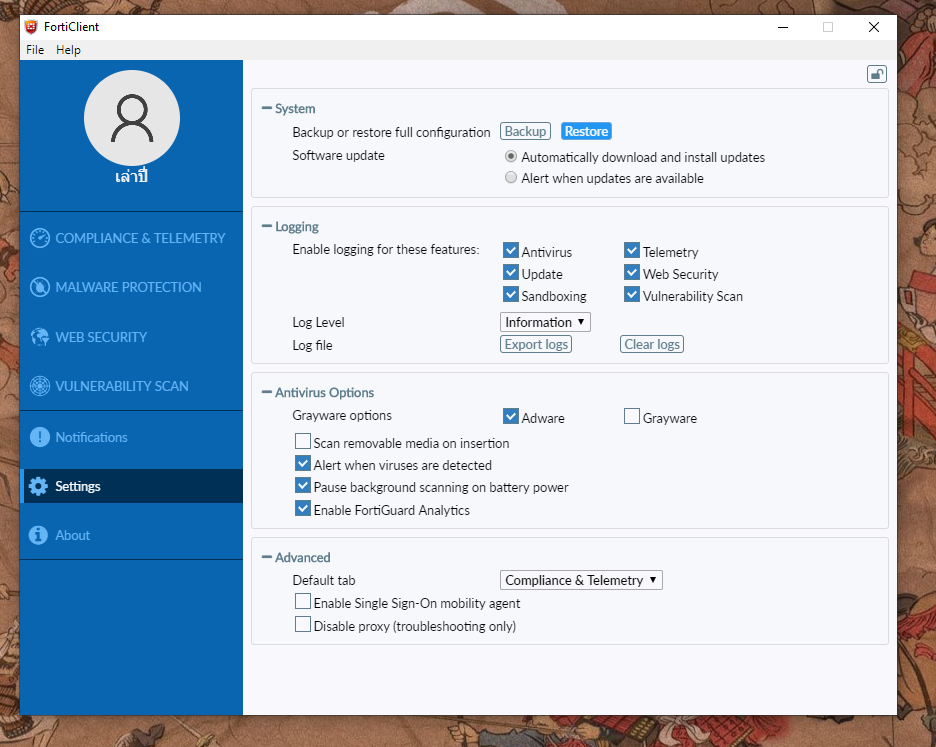Click the About info icon
The height and width of the screenshot is (747, 936).
[x=38, y=535]
